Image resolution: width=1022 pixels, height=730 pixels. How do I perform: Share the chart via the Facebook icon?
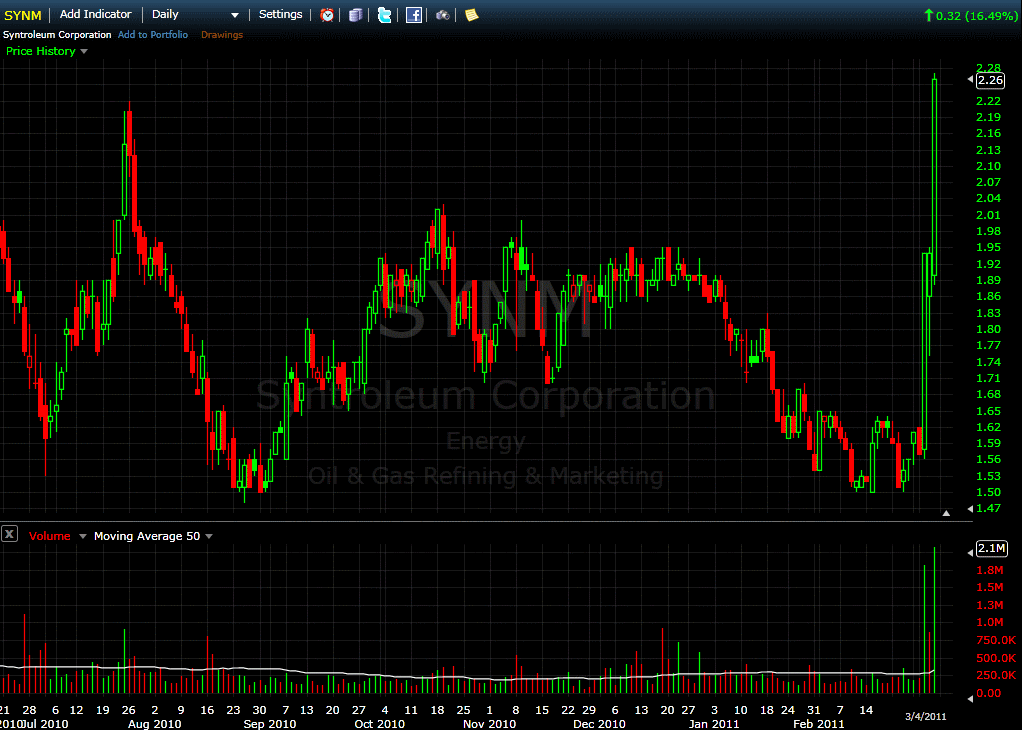pyautogui.click(x=414, y=14)
